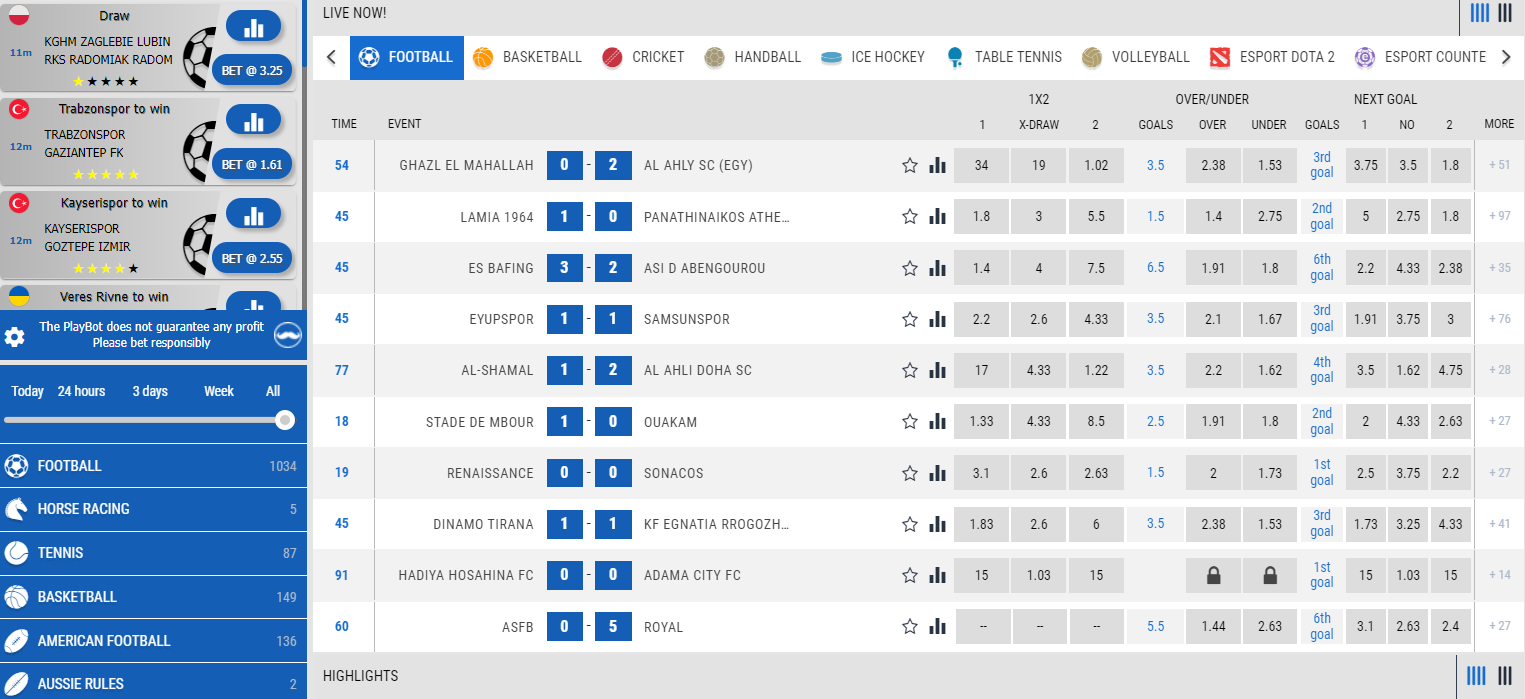Favorite the Renaissance vs Sonacos match
The width and height of the screenshot is (1525, 699).
pos(910,473)
